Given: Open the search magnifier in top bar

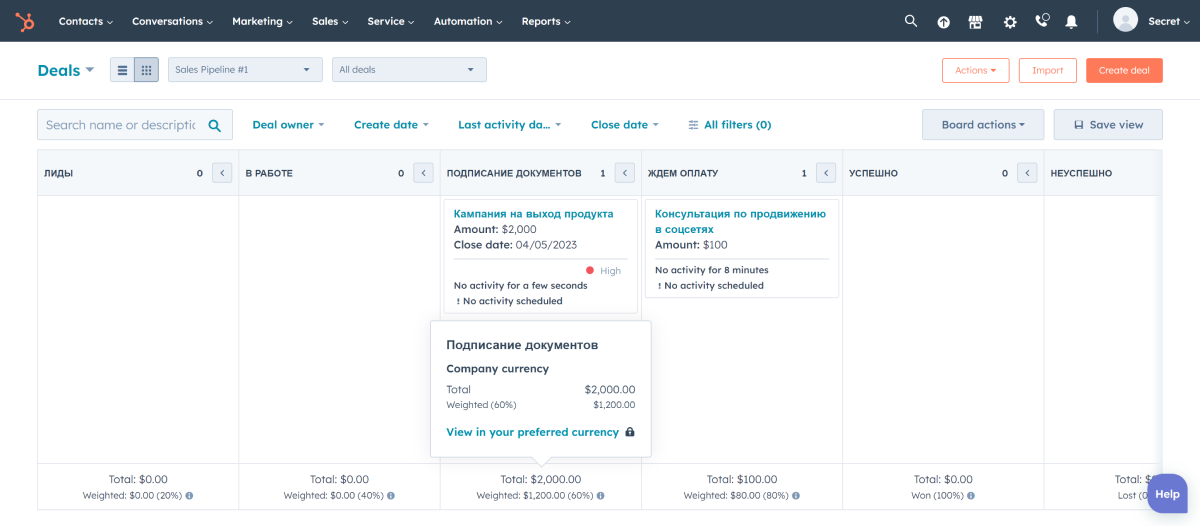Looking at the screenshot, I should tap(910, 21).
